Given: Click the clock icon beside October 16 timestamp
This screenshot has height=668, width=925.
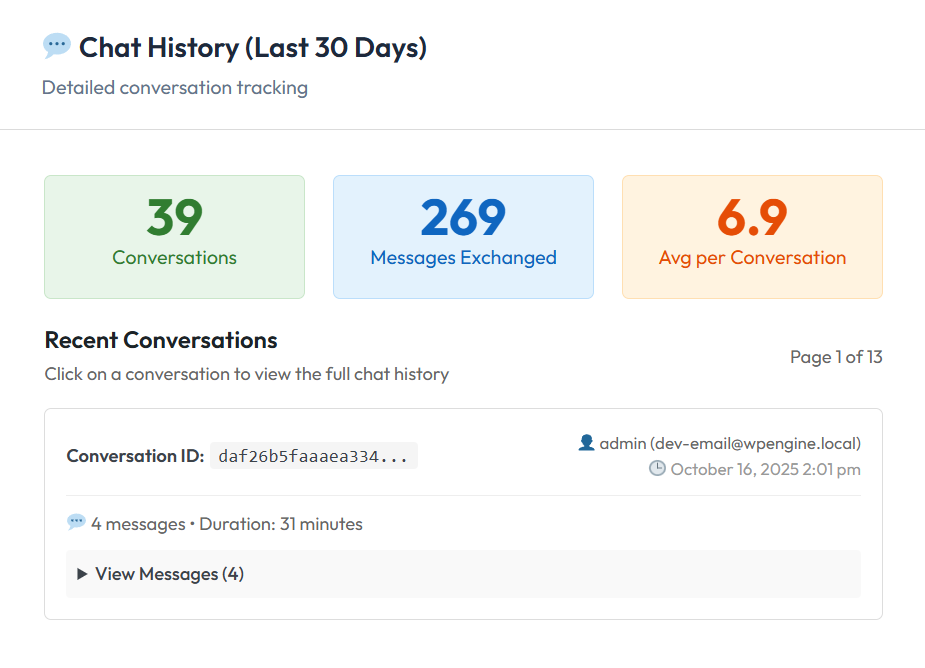Looking at the screenshot, I should pyautogui.click(x=657, y=468).
